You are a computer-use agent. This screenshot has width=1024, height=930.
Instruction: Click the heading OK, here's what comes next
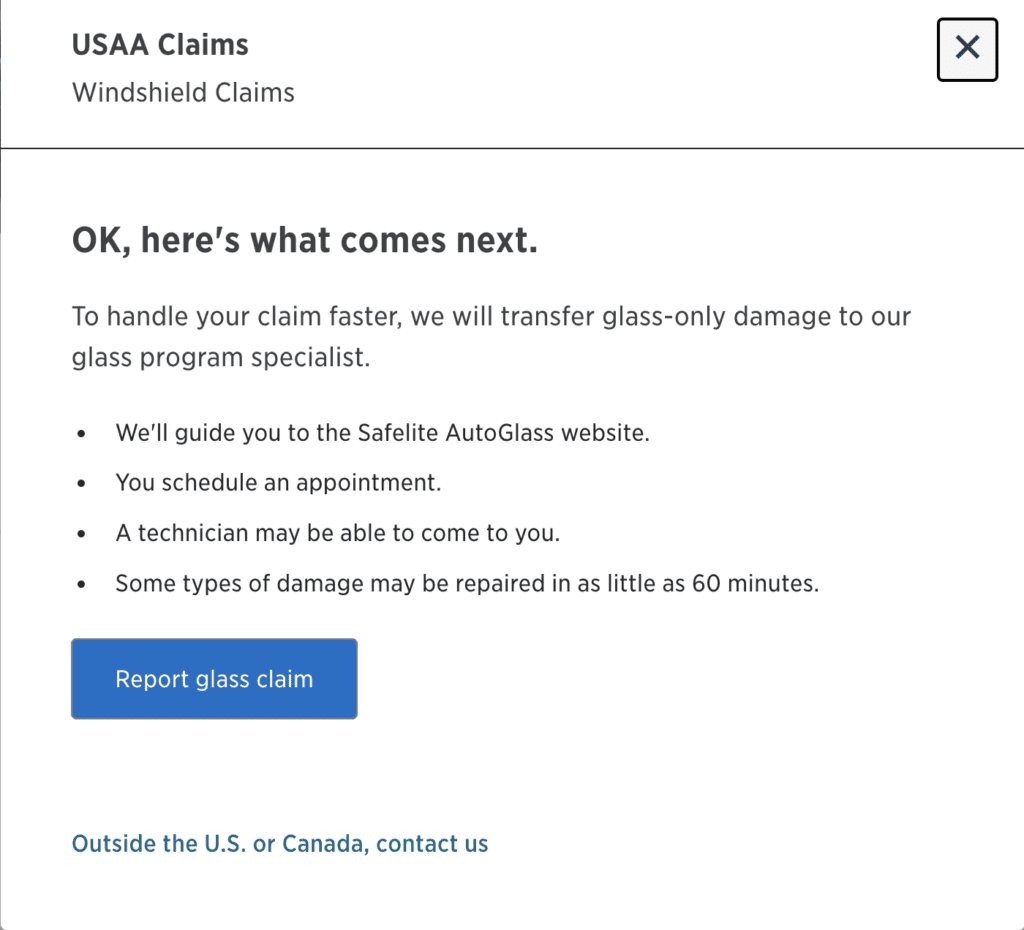(x=303, y=240)
